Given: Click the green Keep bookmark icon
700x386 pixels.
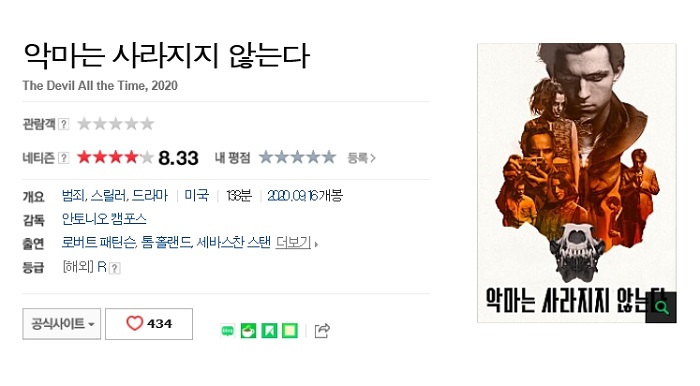Looking at the screenshot, I should (269, 331).
